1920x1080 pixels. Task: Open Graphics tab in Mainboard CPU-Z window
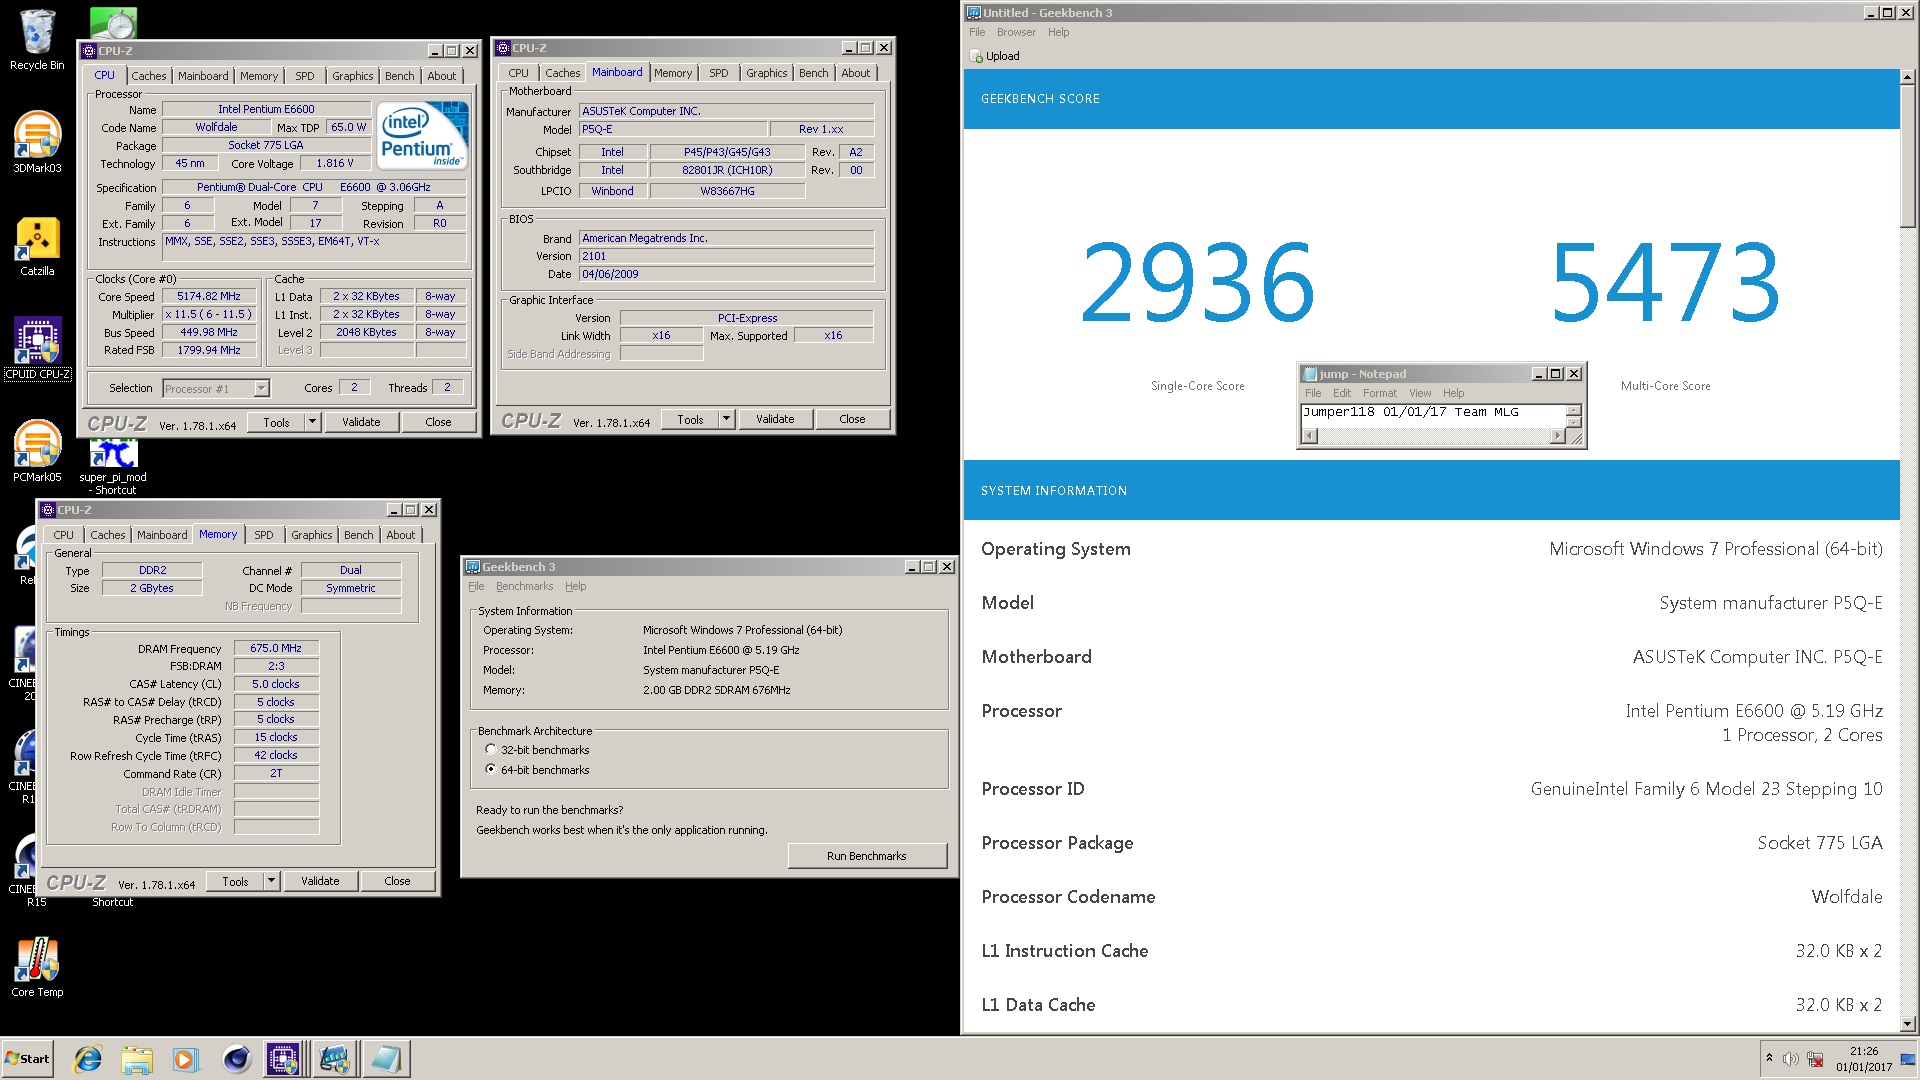point(767,73)
